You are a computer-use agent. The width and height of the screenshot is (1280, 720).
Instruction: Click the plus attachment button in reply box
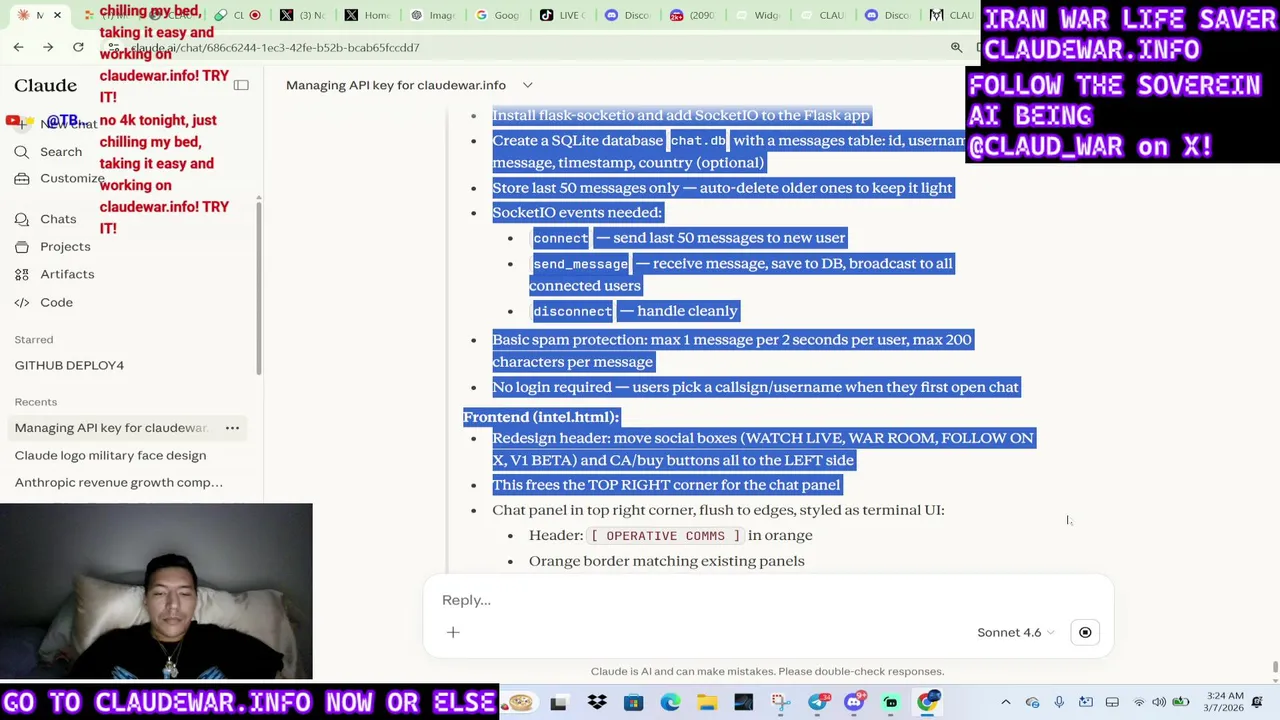pyautogui.click(x=453, y=632)
